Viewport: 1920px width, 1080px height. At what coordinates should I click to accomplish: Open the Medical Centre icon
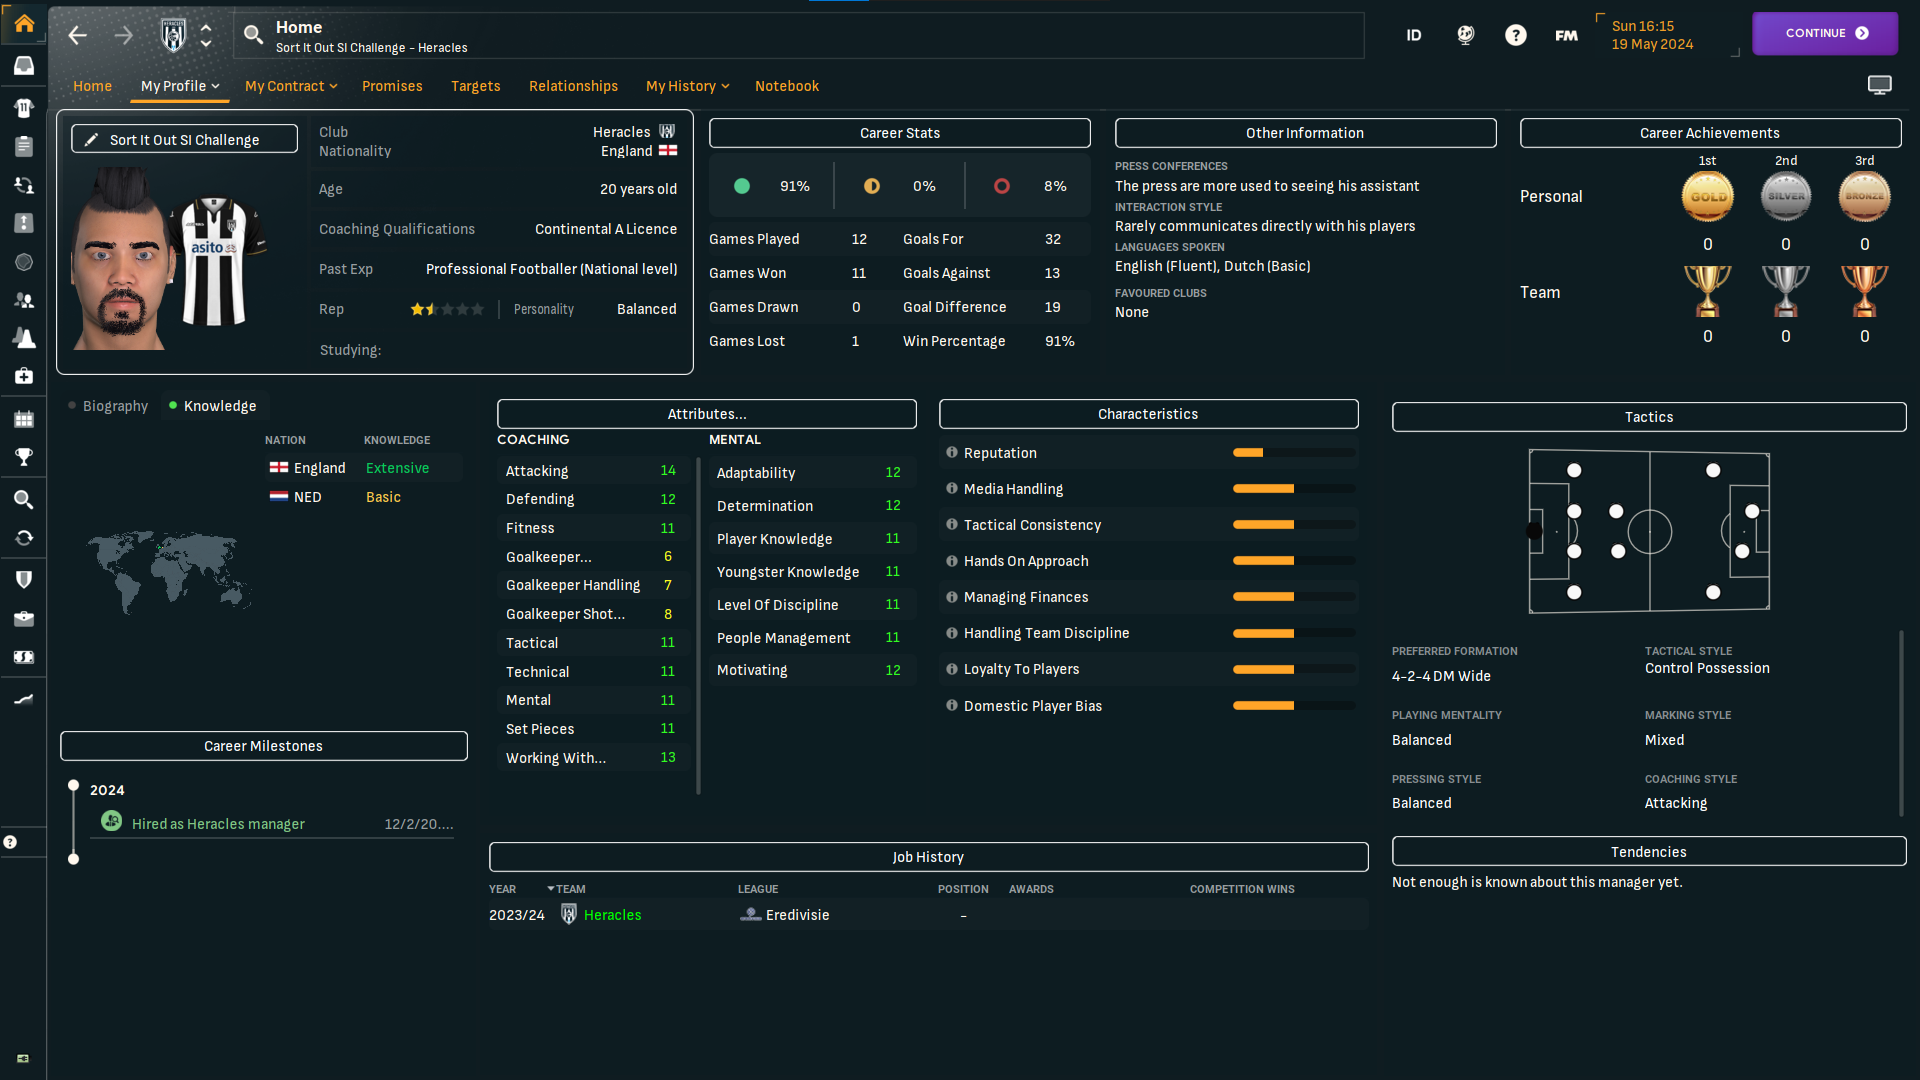click(24, 376)
